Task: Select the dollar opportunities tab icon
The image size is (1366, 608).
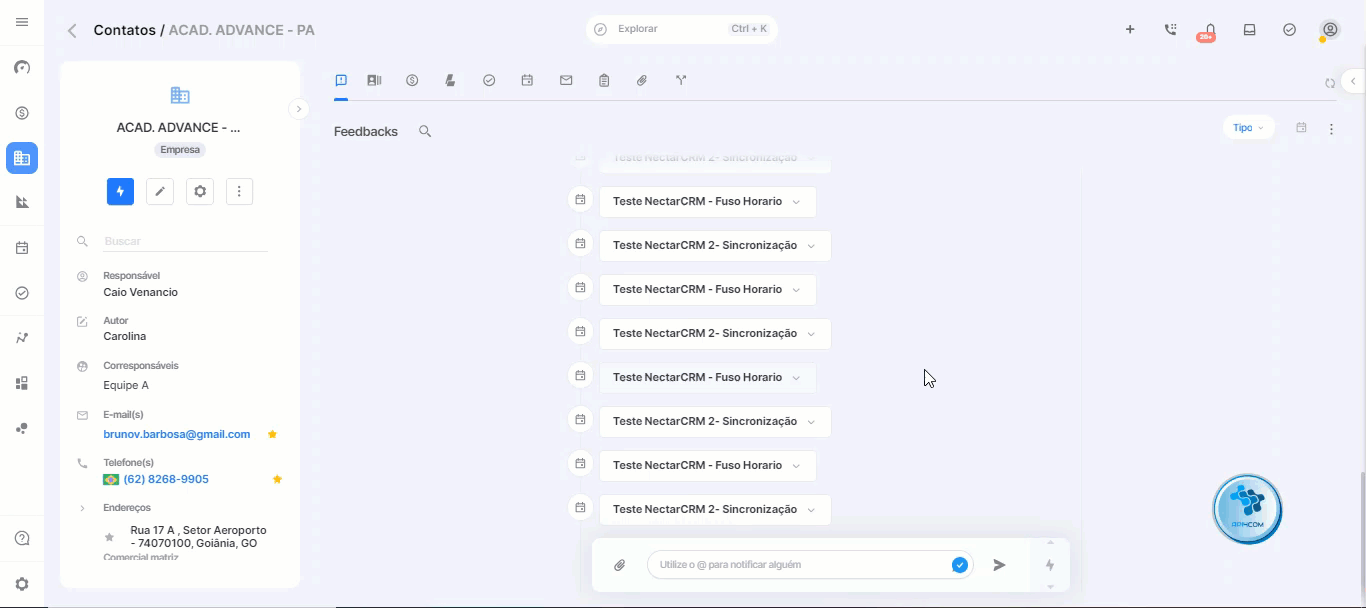Action: (412, 80)
